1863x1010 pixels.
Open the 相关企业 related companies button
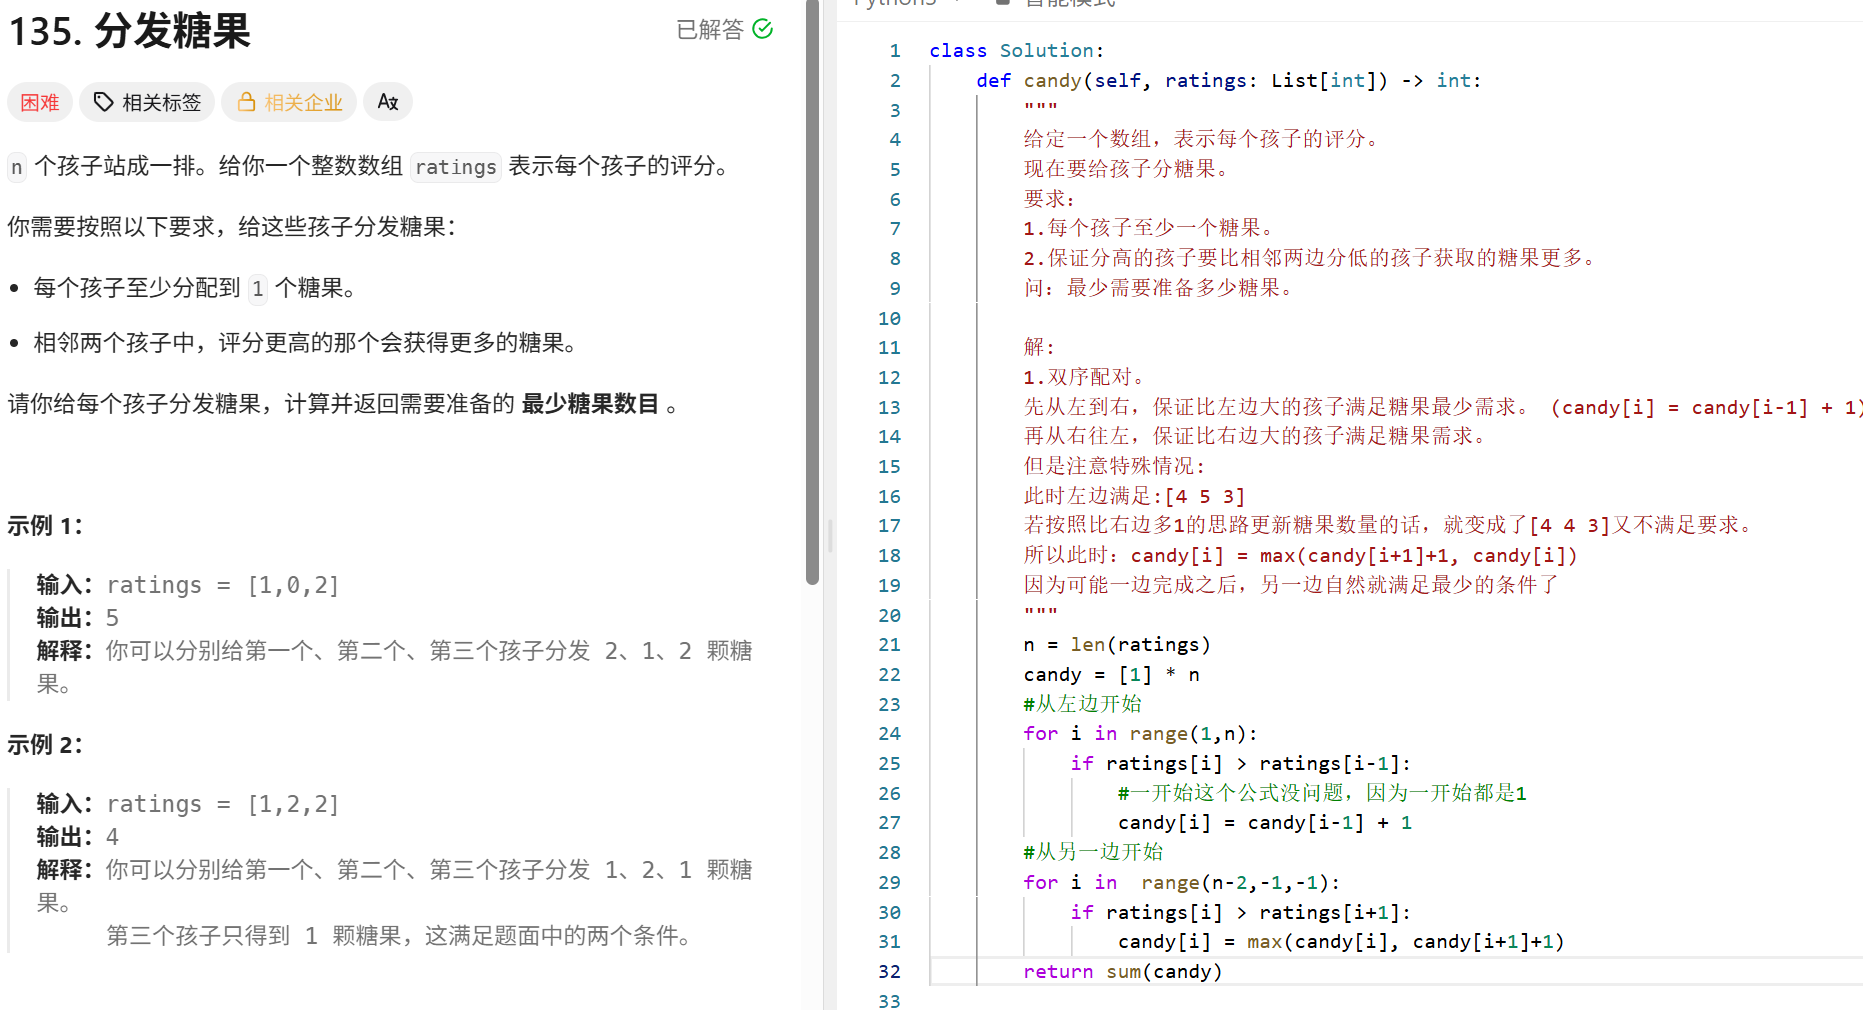pos(289,102)
